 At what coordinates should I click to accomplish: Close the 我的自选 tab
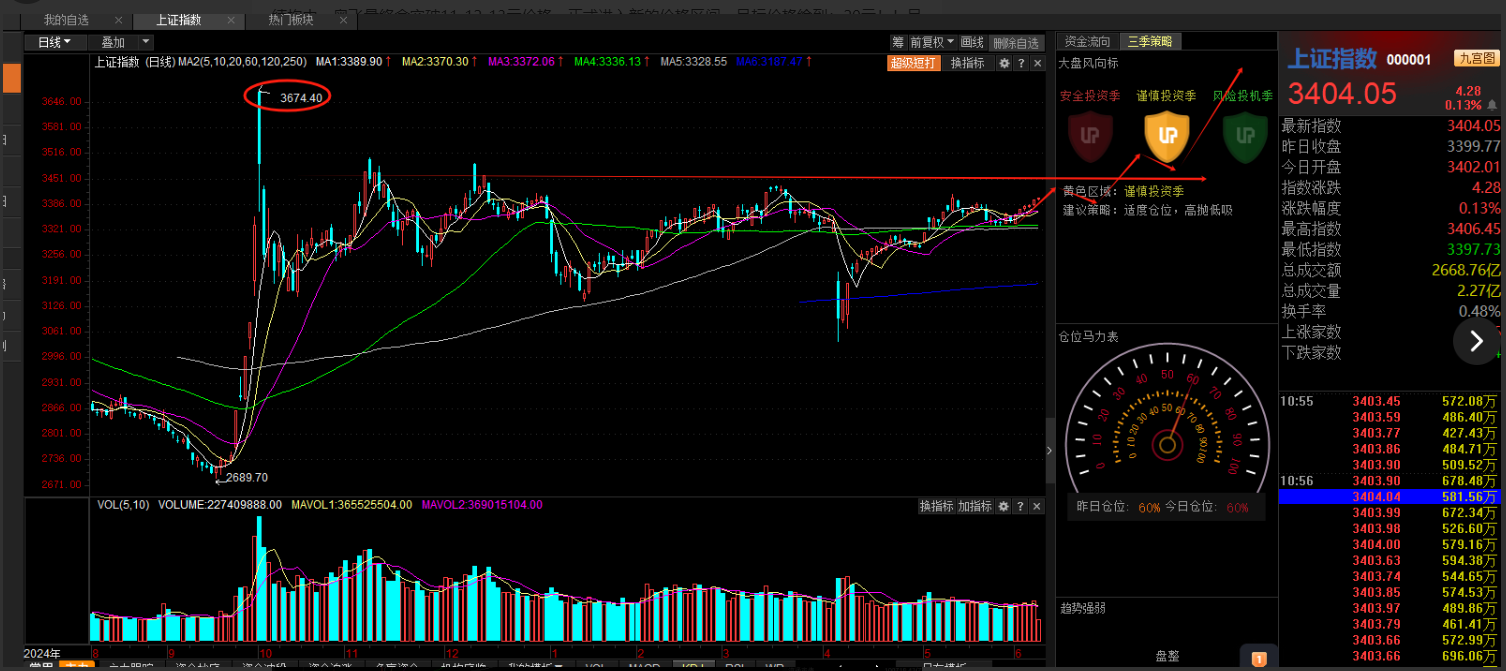119,20
